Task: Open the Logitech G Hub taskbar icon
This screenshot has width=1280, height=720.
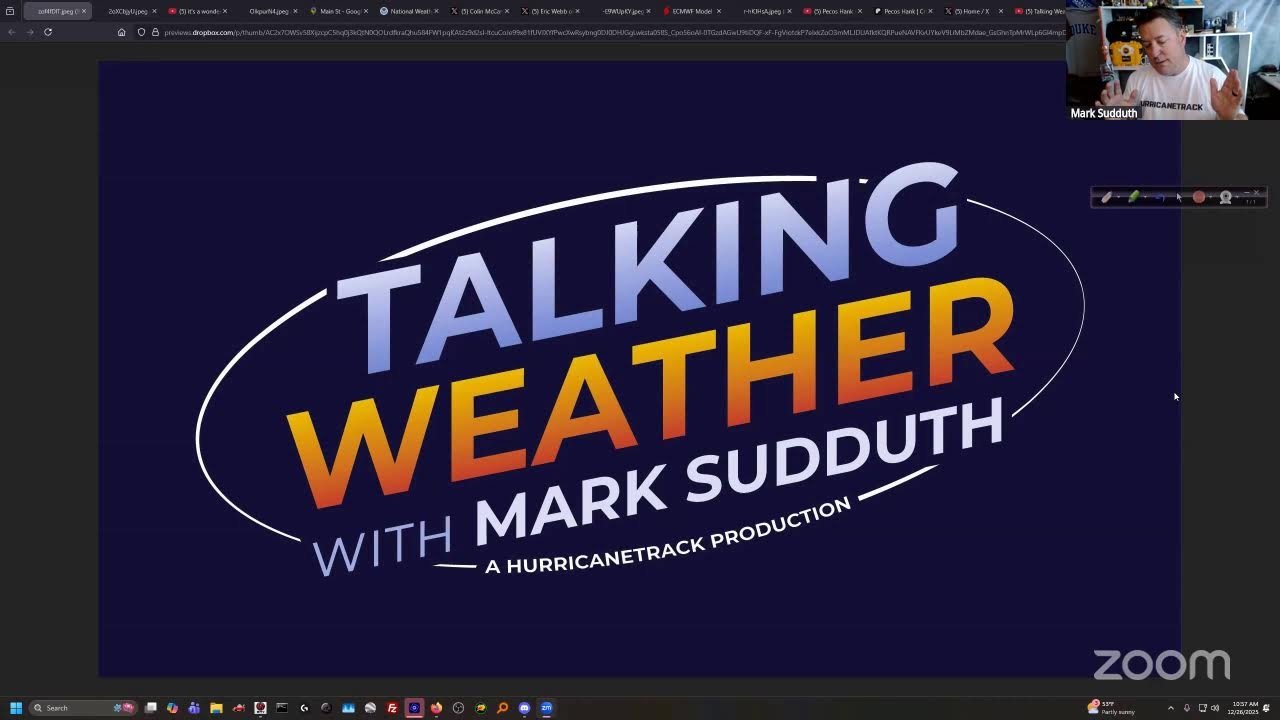Action: point(304,708)
